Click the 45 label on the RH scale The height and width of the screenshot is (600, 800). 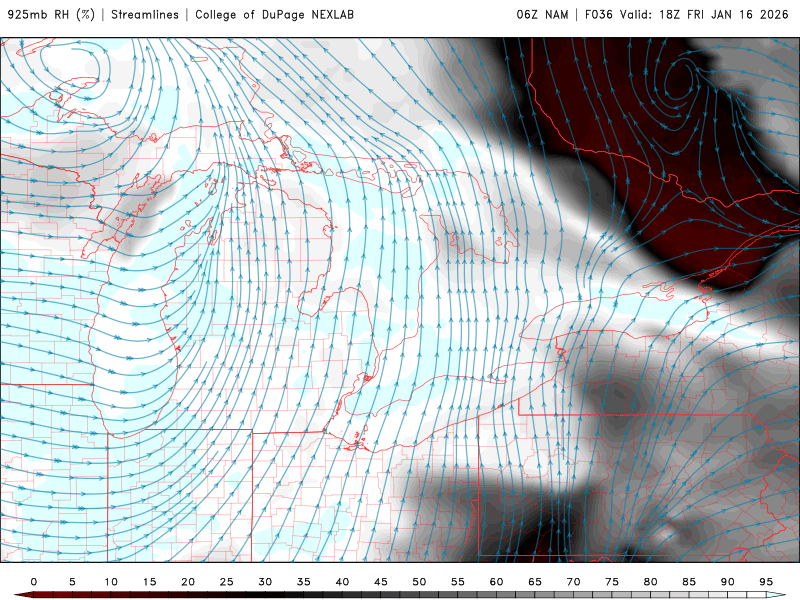click(x=381, y=582)
